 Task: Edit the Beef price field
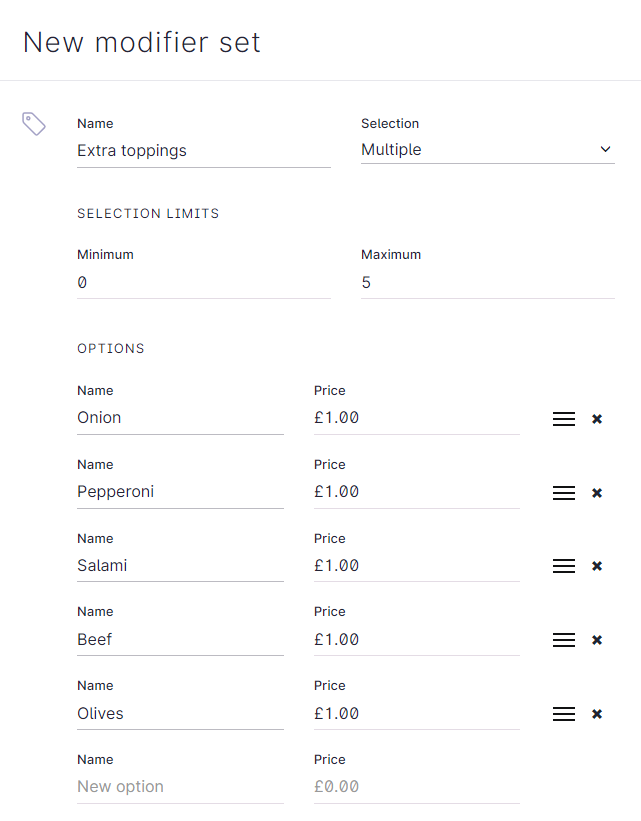[x=416, y=640]
